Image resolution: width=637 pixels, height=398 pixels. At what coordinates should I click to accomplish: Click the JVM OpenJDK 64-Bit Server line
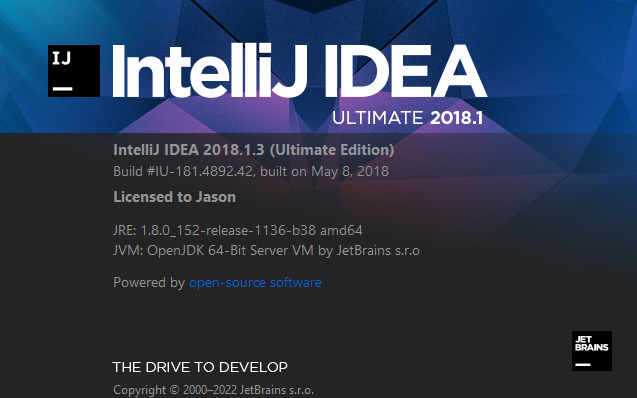click(x=266, y=250)
